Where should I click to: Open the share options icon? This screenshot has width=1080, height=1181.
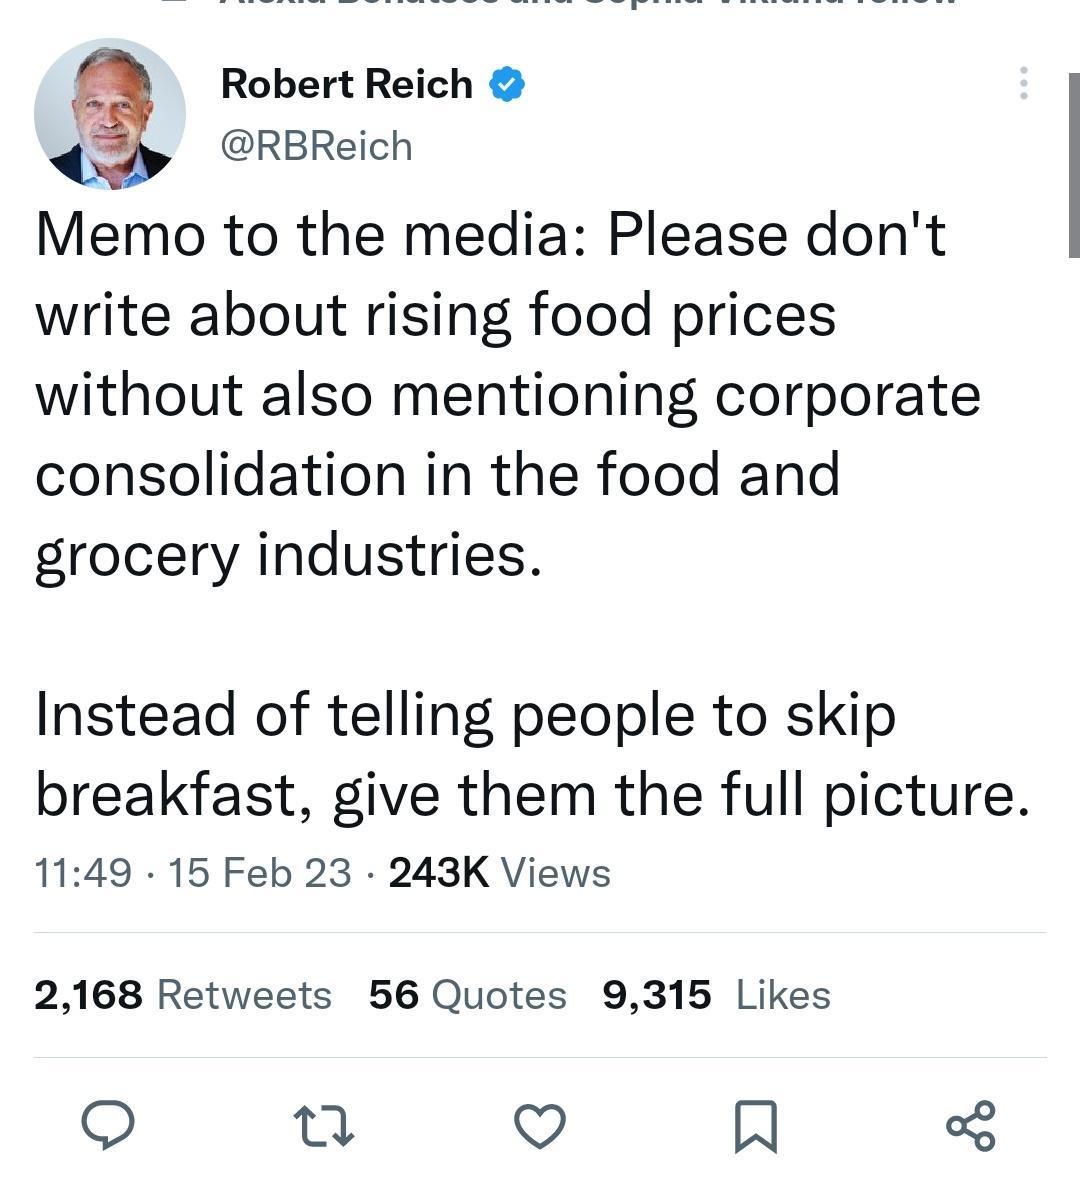pyautogui.click(x=970, y=1127)
